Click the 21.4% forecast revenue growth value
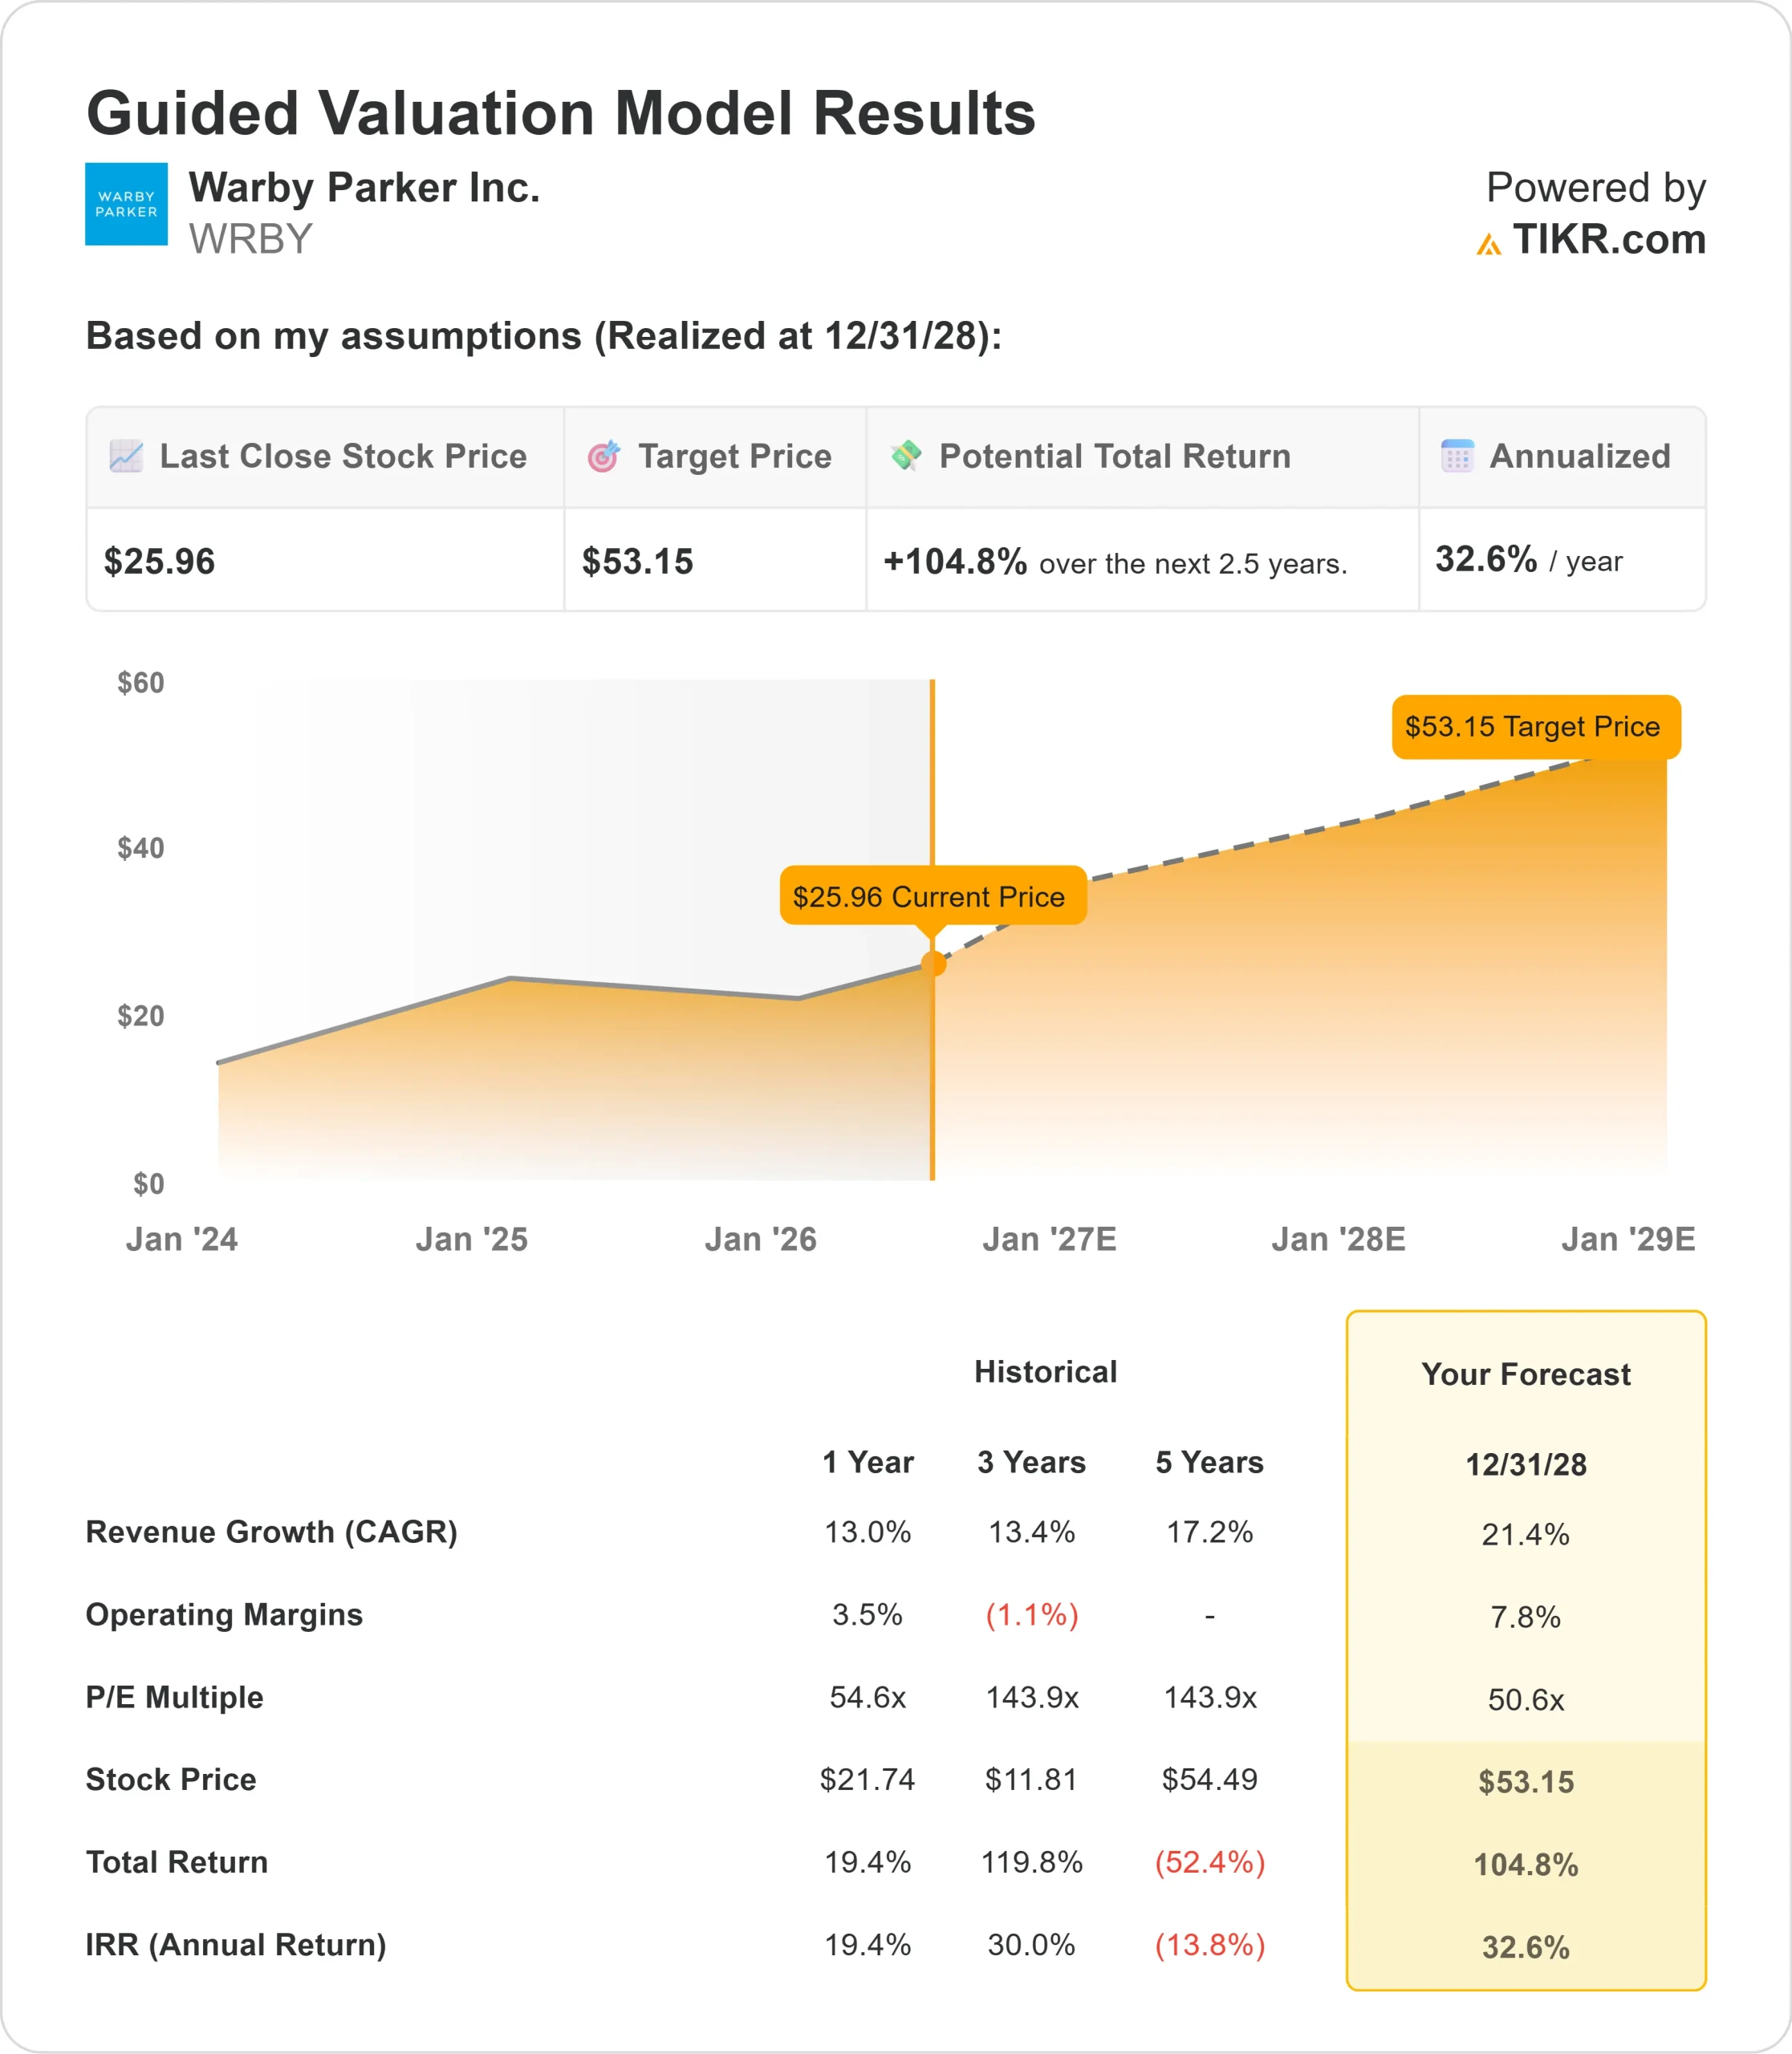 (x=1526, y=1535)
